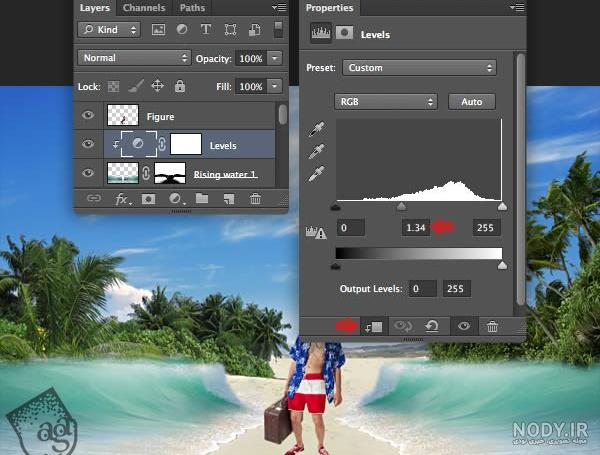Select the shape layer filter icon
The image size is (600, 455).
[x=230, y=29]
